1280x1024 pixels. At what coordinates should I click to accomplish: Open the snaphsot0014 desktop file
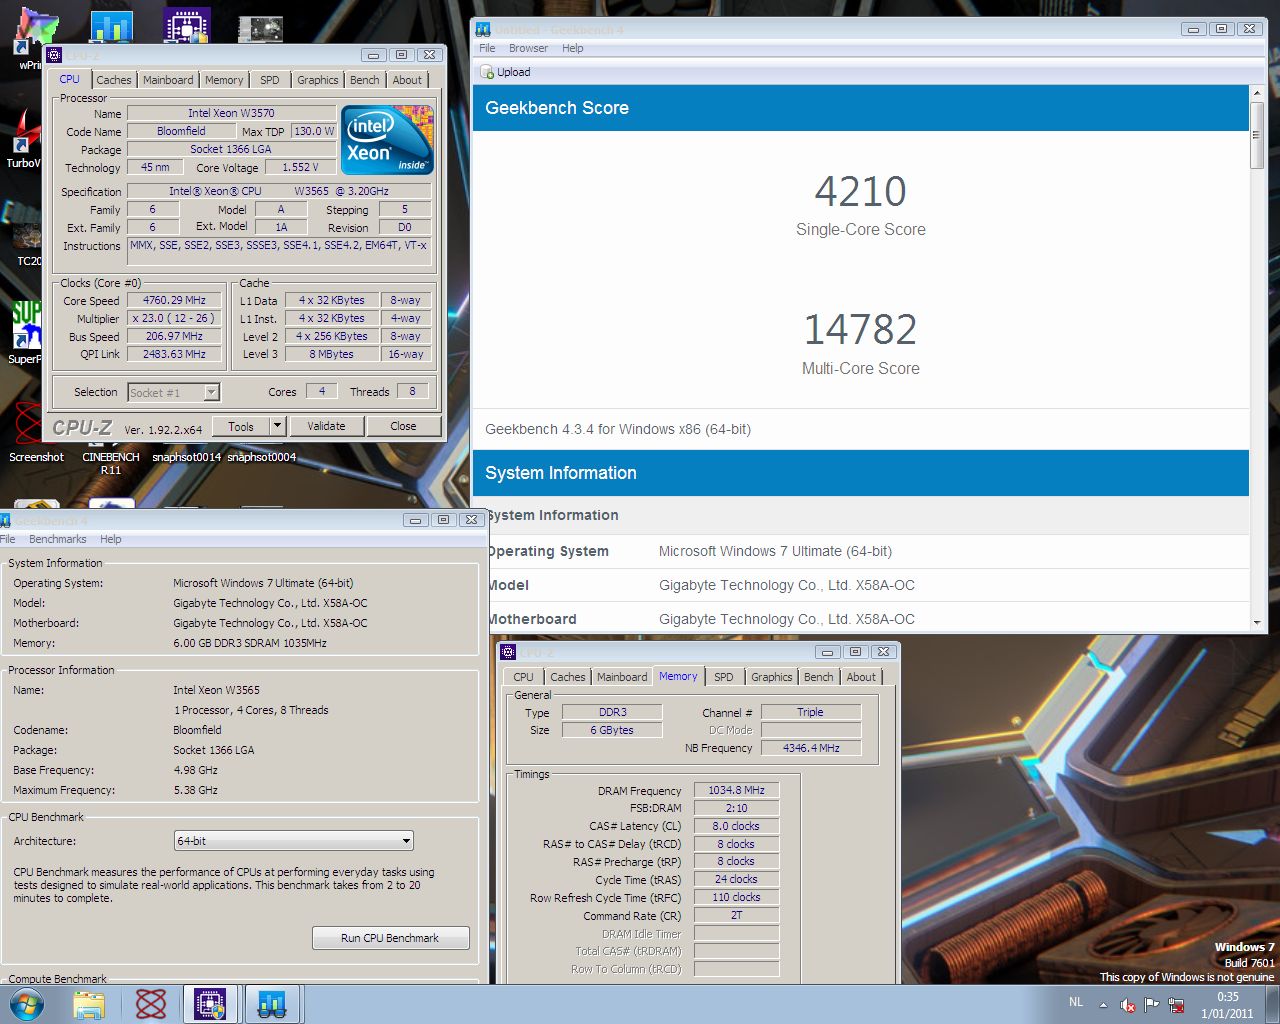187,457
